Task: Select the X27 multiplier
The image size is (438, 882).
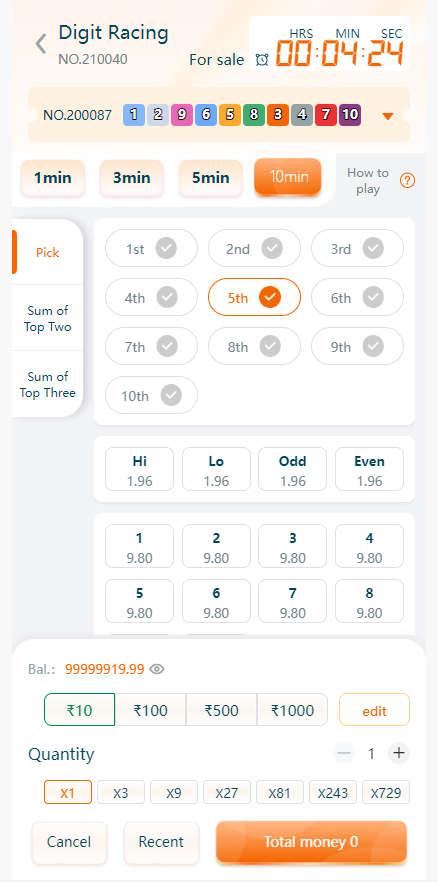Action: click(x=227, y=793)
